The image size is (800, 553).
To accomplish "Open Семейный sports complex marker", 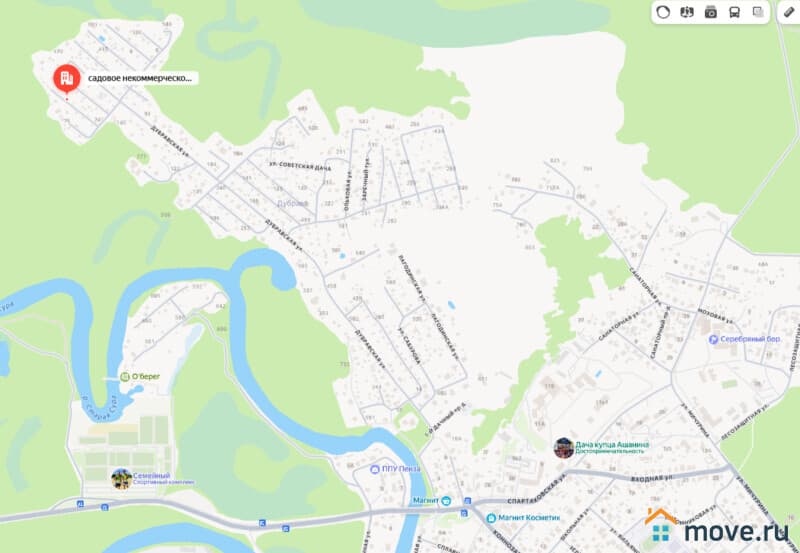I will (122, 479).
